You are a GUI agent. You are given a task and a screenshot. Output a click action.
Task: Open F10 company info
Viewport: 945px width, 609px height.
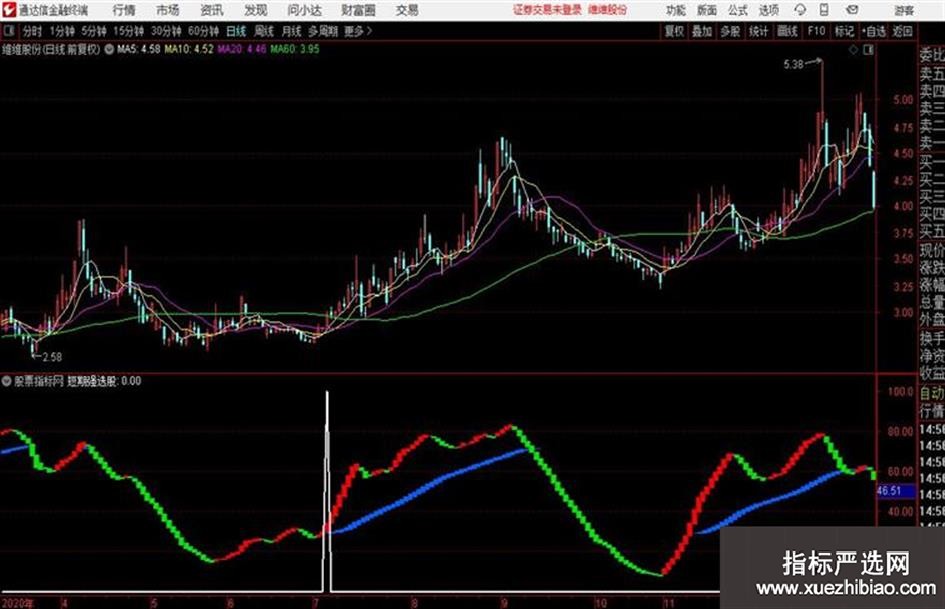tap(816, 31)
